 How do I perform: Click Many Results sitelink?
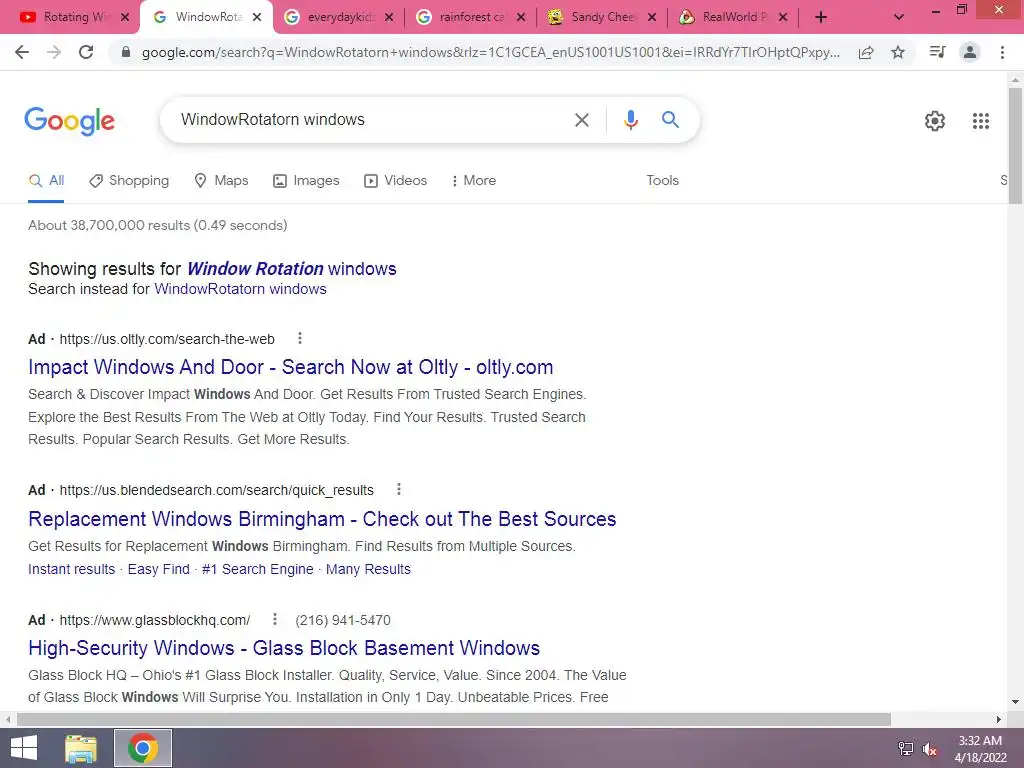(x=368, y=569)
